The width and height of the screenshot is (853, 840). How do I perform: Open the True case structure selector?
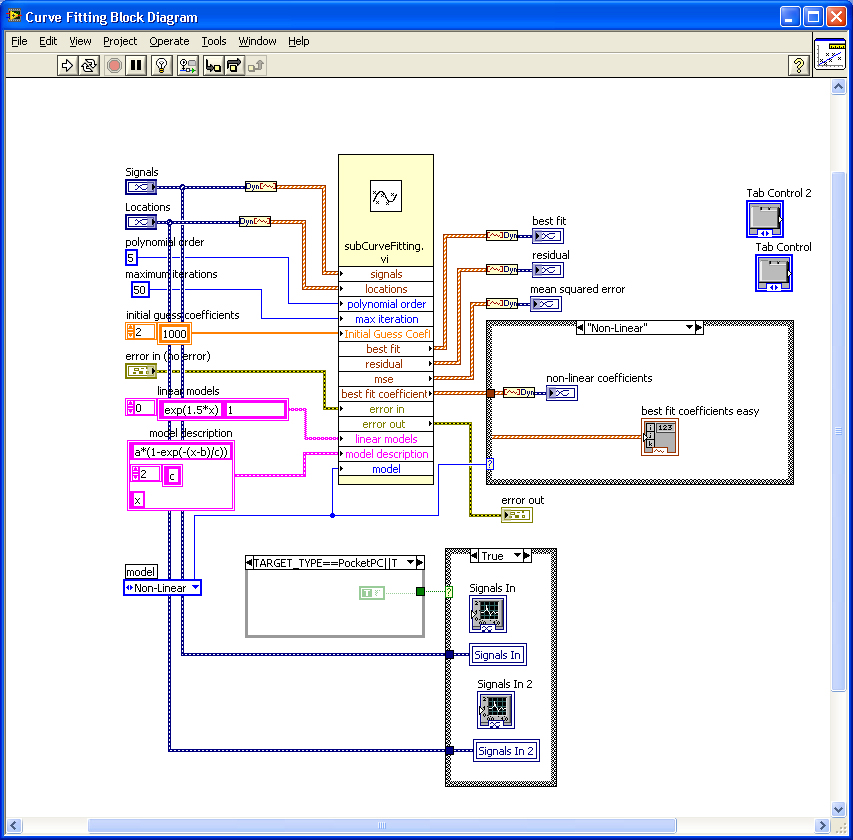(518, 556)
